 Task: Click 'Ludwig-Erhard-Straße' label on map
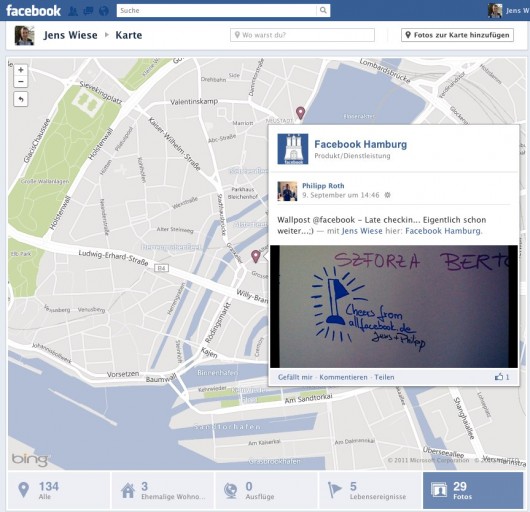point(114,258)
